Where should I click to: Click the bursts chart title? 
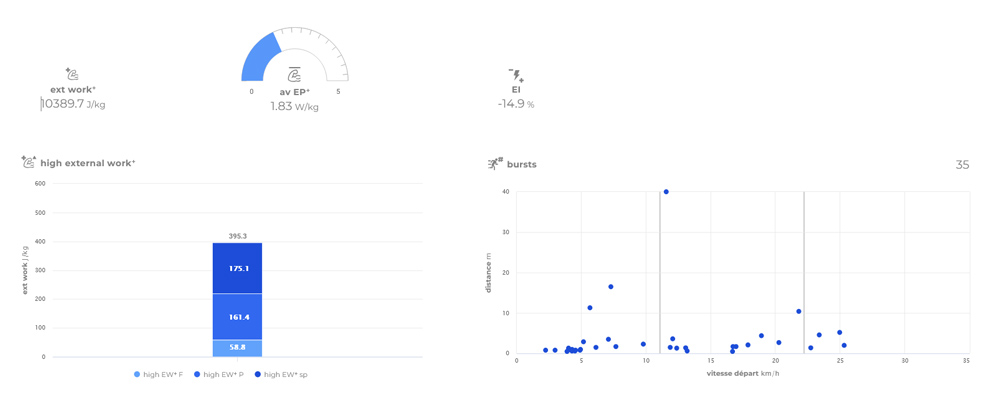522,164
